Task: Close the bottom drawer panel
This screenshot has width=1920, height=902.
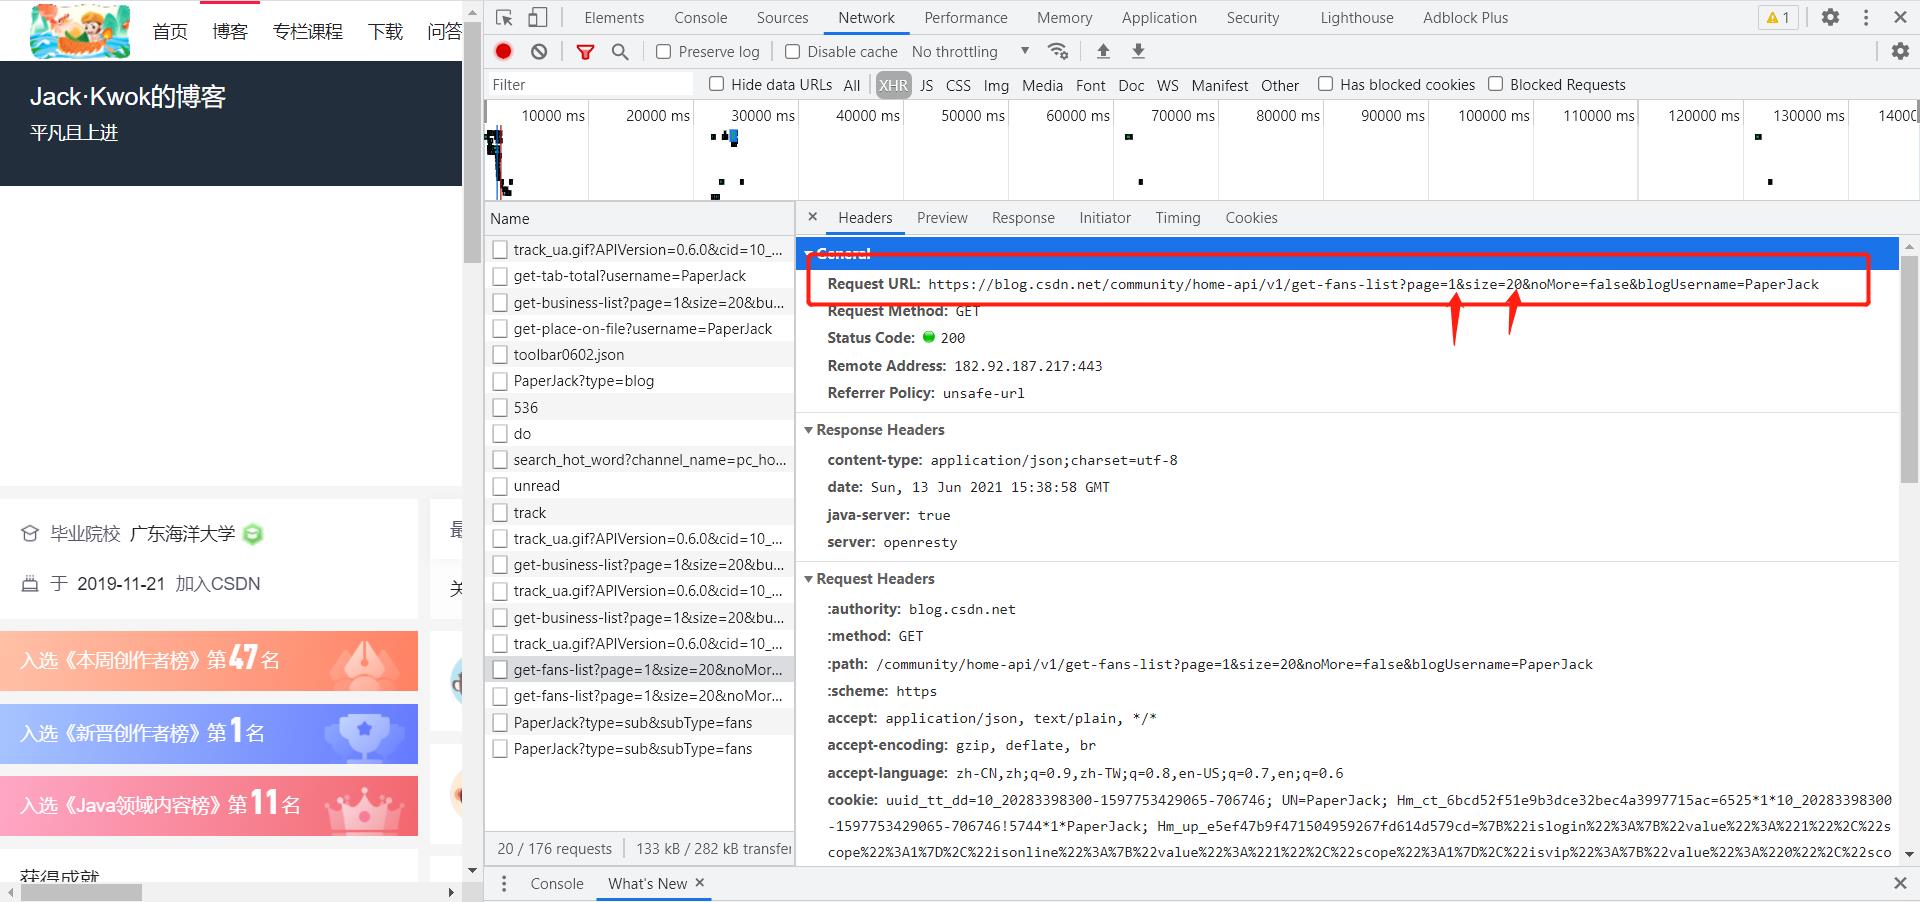Action: coord(1900,883)
